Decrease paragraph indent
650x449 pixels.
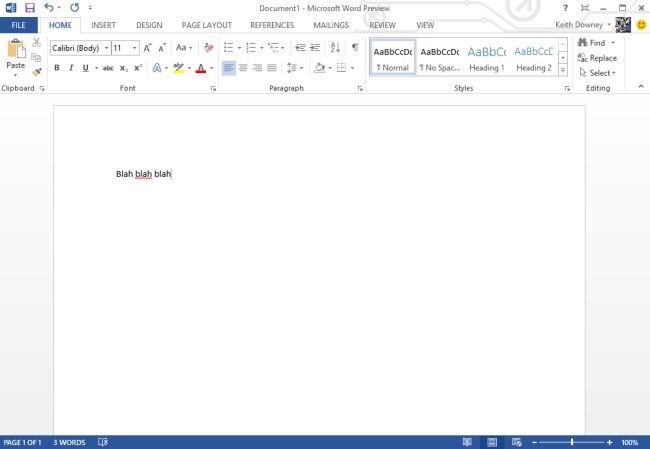pyautogui.click(x=300, y=48)
